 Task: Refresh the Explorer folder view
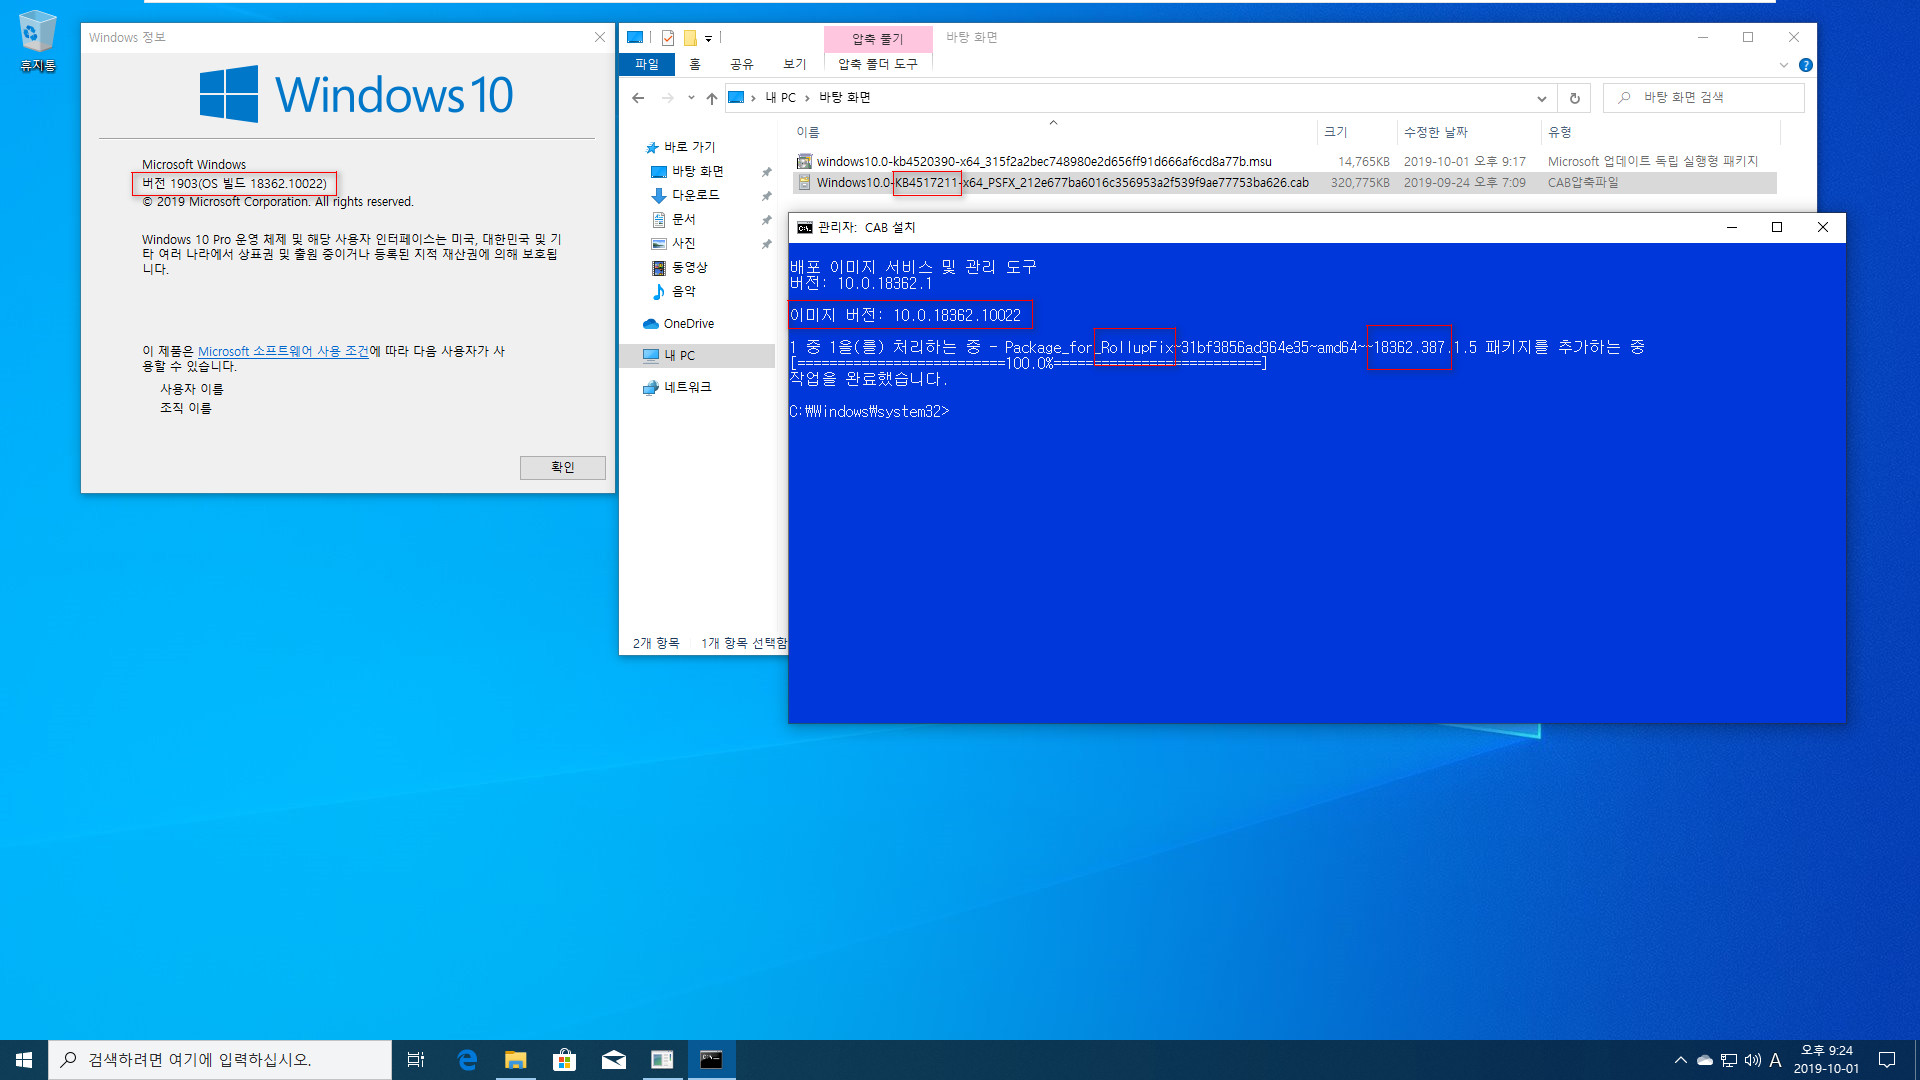[x=1574, y=98]
